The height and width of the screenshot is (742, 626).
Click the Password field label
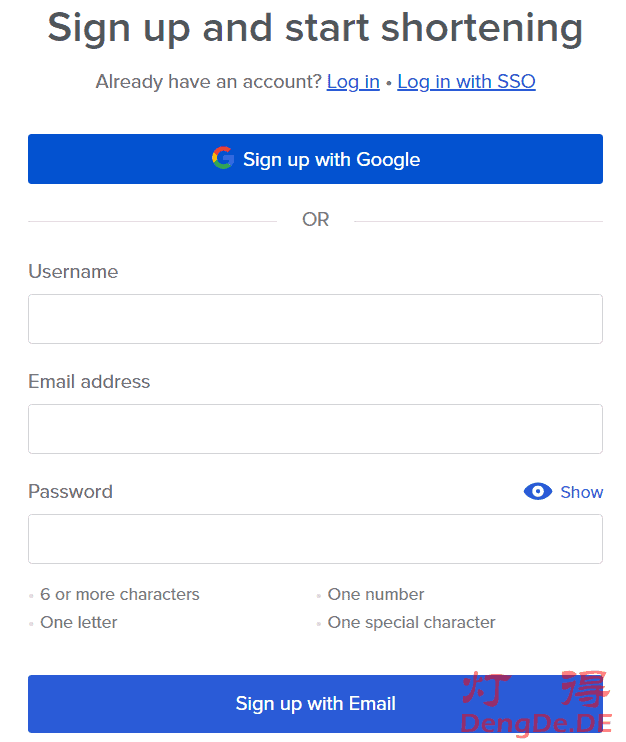pos(70,492)
